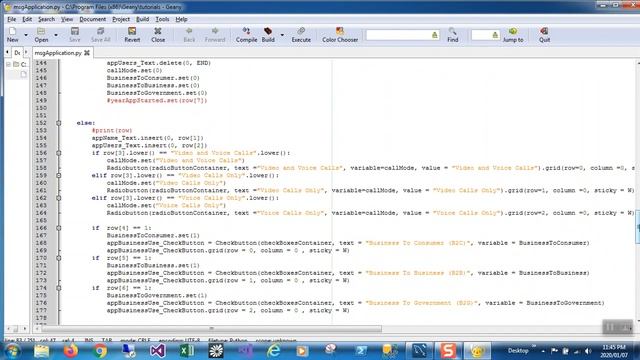Click the Find toolbar icon
This screenshot has width=640, height=360.
tap(452, 35)
